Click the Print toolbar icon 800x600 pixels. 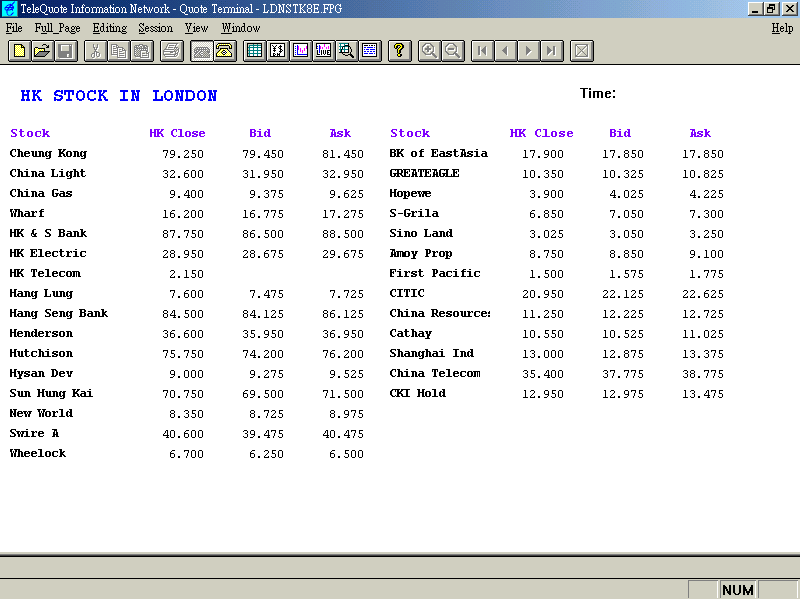click(x=172, y=51)
